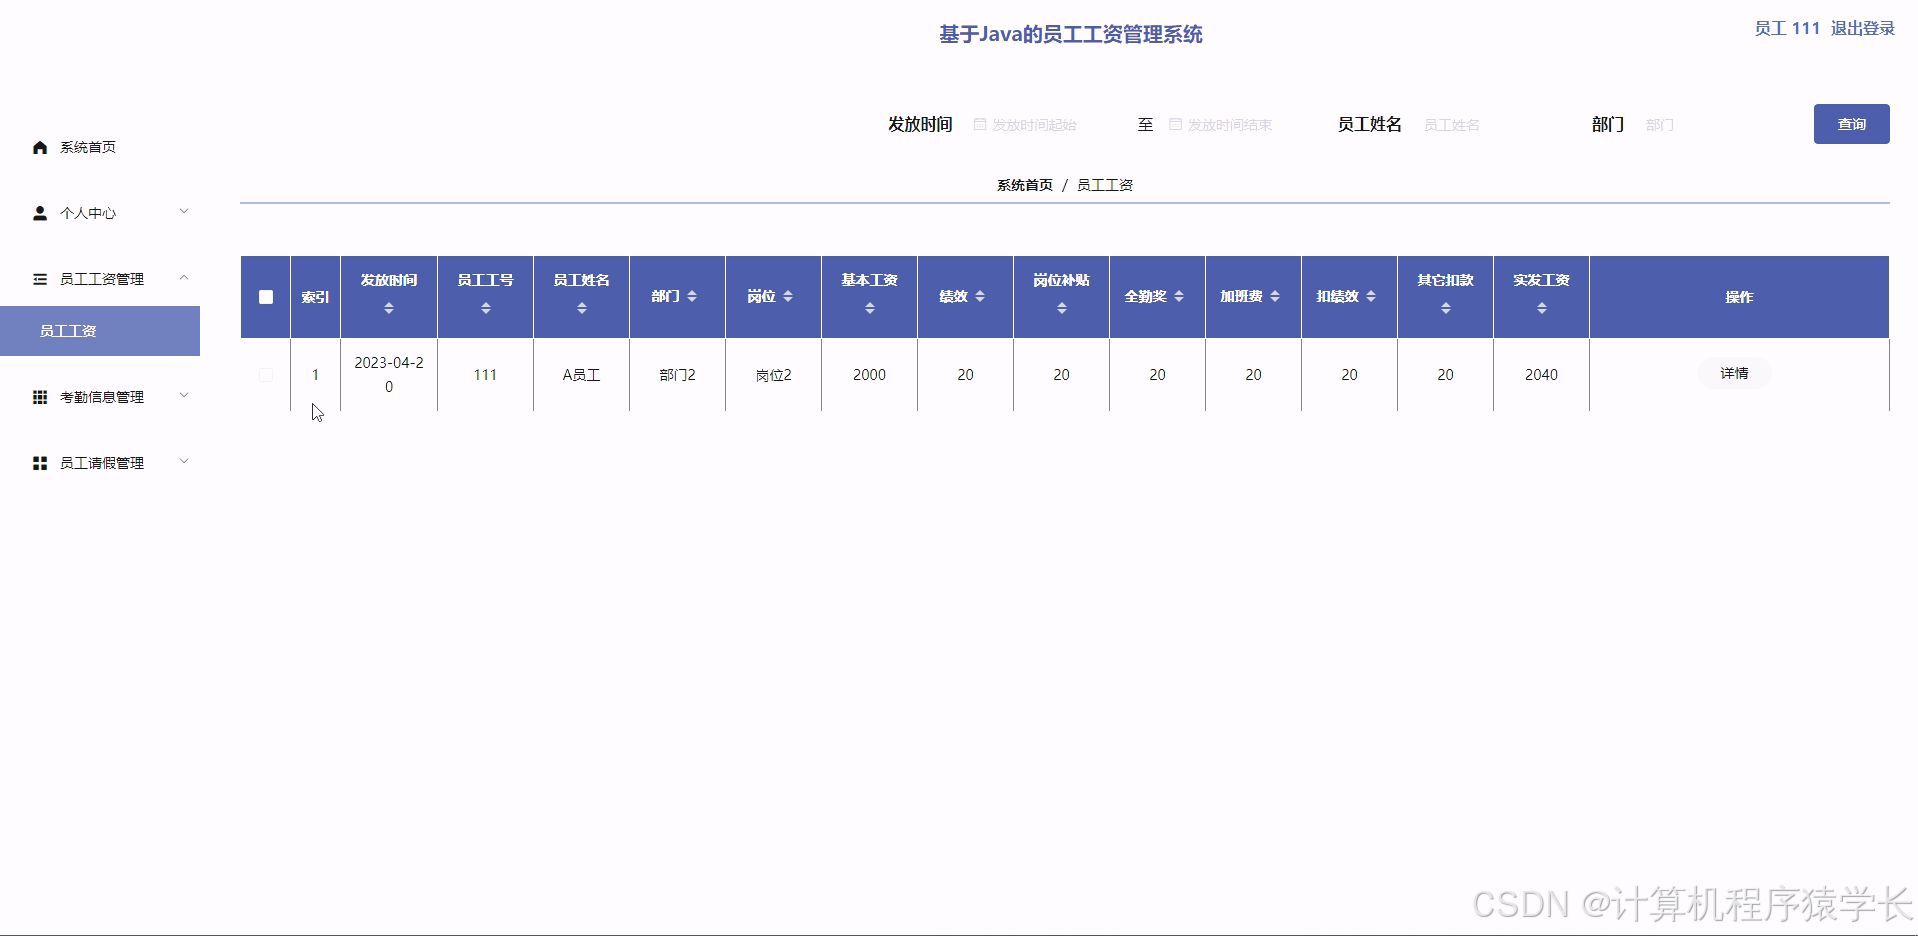This screenshot has width=1918, height=936.
Task: Sort the table by 实发工资 column
Action: click(1540, 311)
